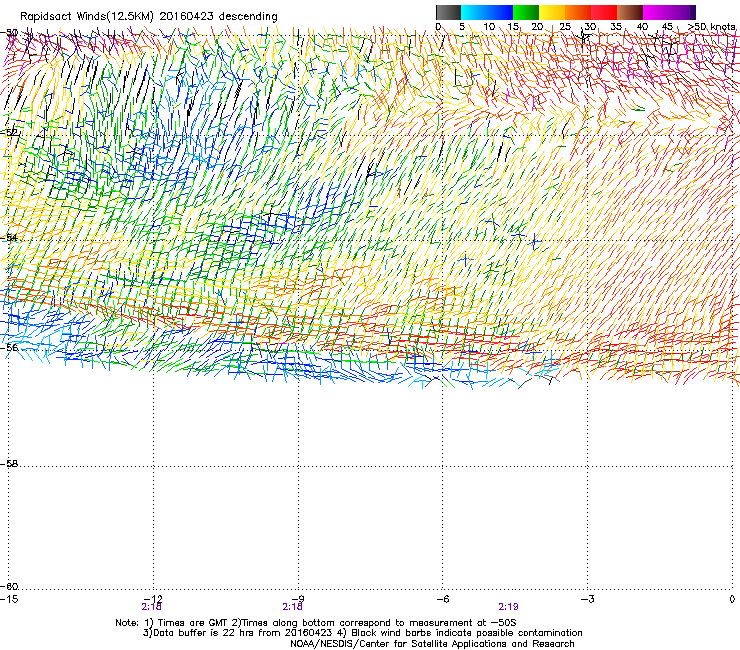Click the 'Rapidscat Winds(12.5KM) 20160423 descending' title

point(149,16)
